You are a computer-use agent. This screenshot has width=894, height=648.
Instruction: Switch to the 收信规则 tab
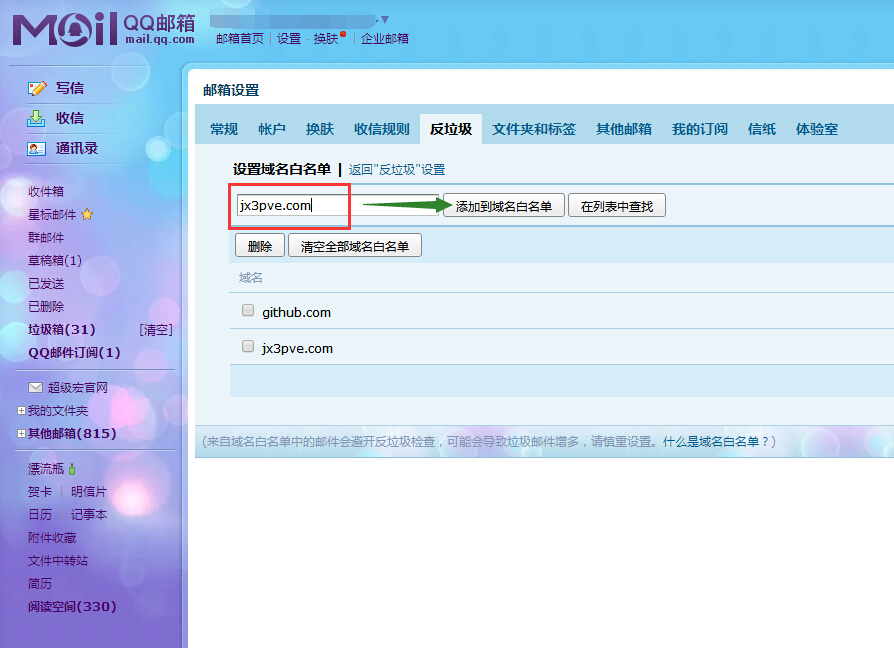point(382,129)
